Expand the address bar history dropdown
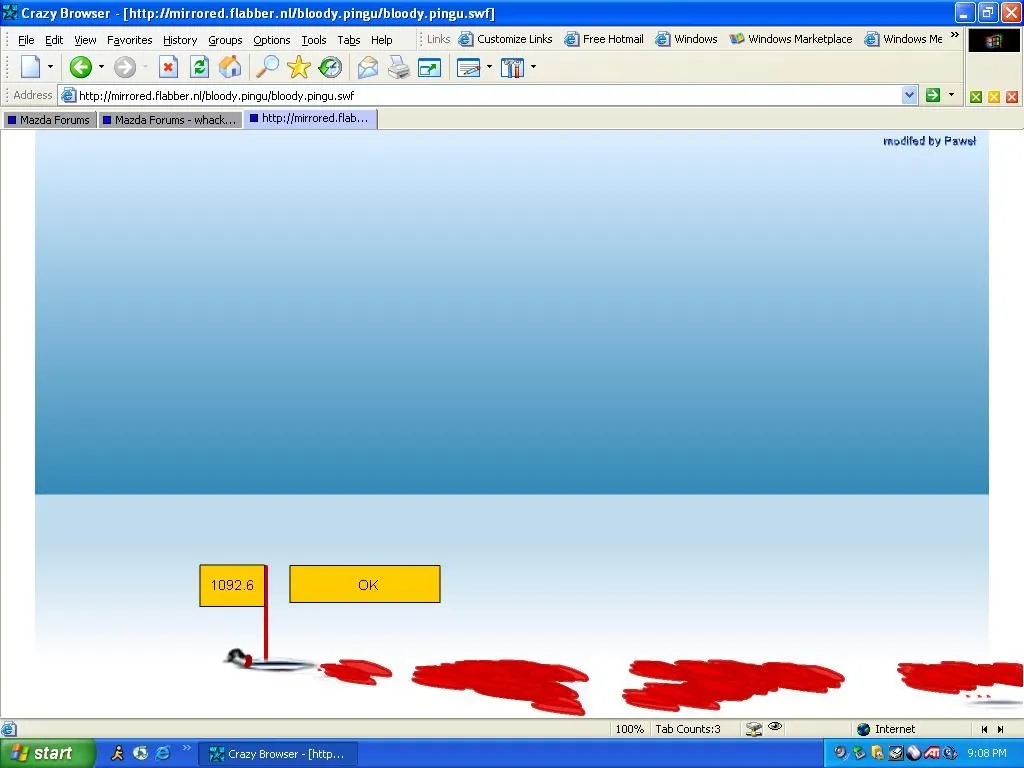Screen dimensions: 1024x768 point(908,94)
